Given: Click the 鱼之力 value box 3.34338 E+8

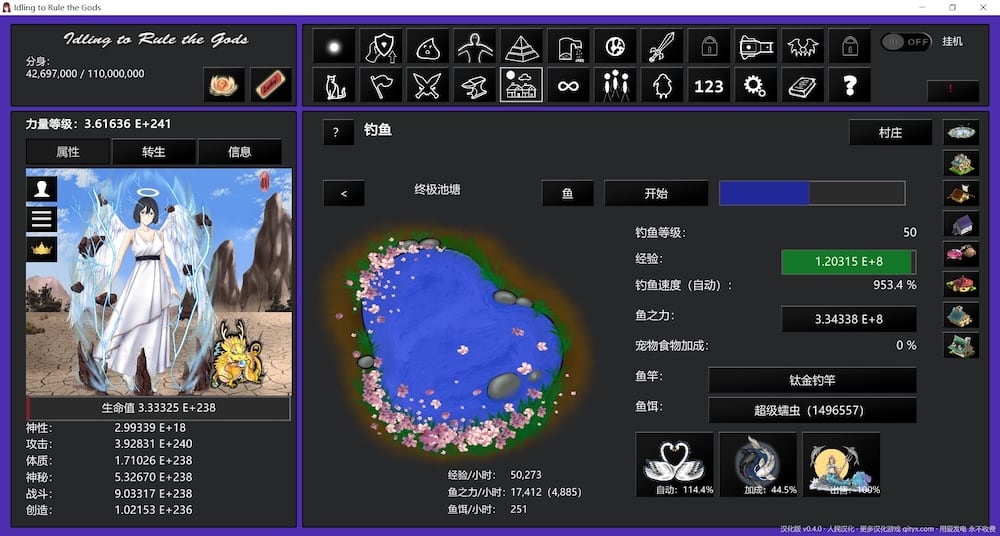Looking at the screenshot, I should pyautogui.click(x=849, y=319).
